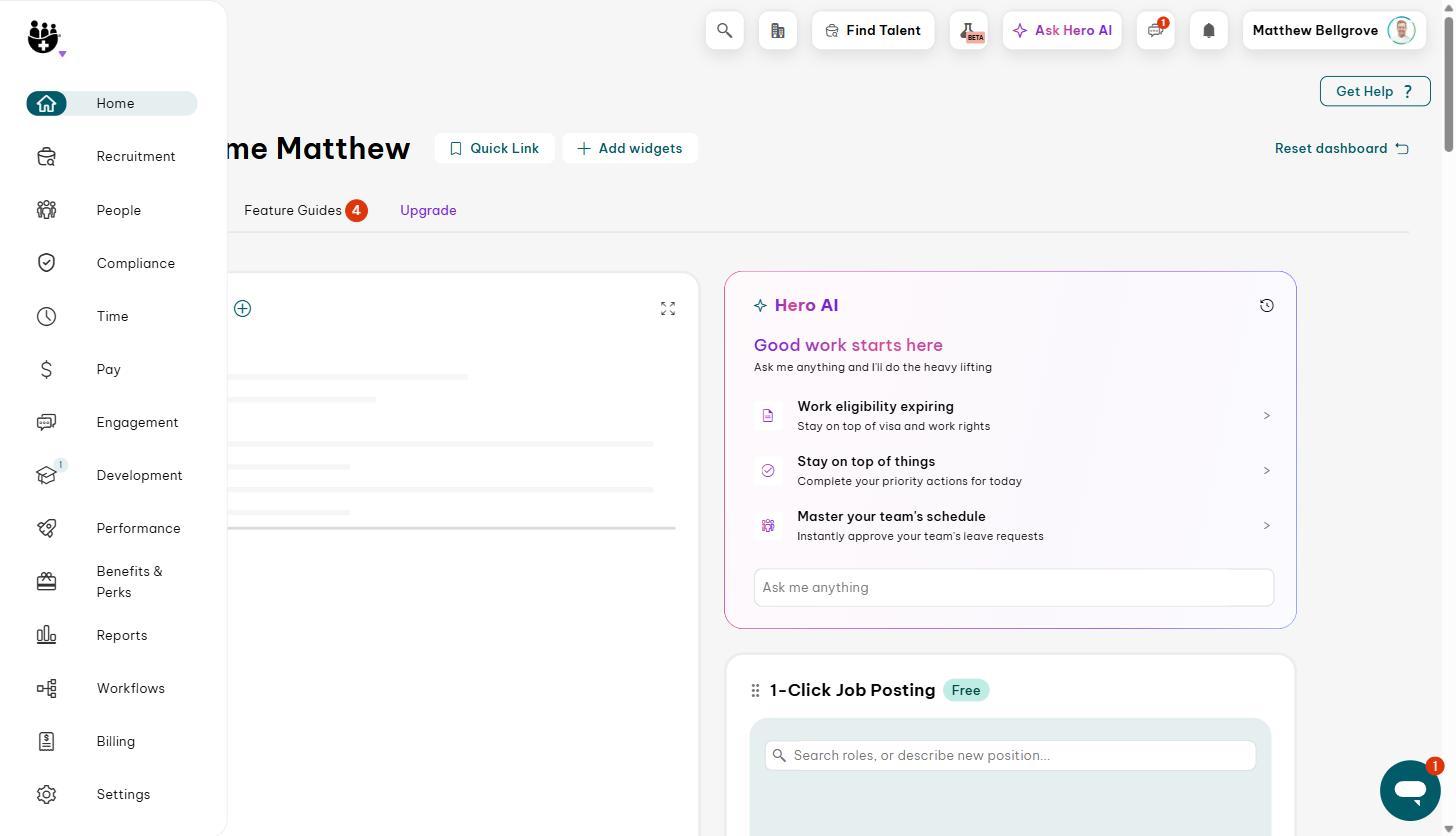The height and width of the screenshot is (836, 1456).
Task: Click the Benefits & Perks cake icon
Action: tap(46, 582)
